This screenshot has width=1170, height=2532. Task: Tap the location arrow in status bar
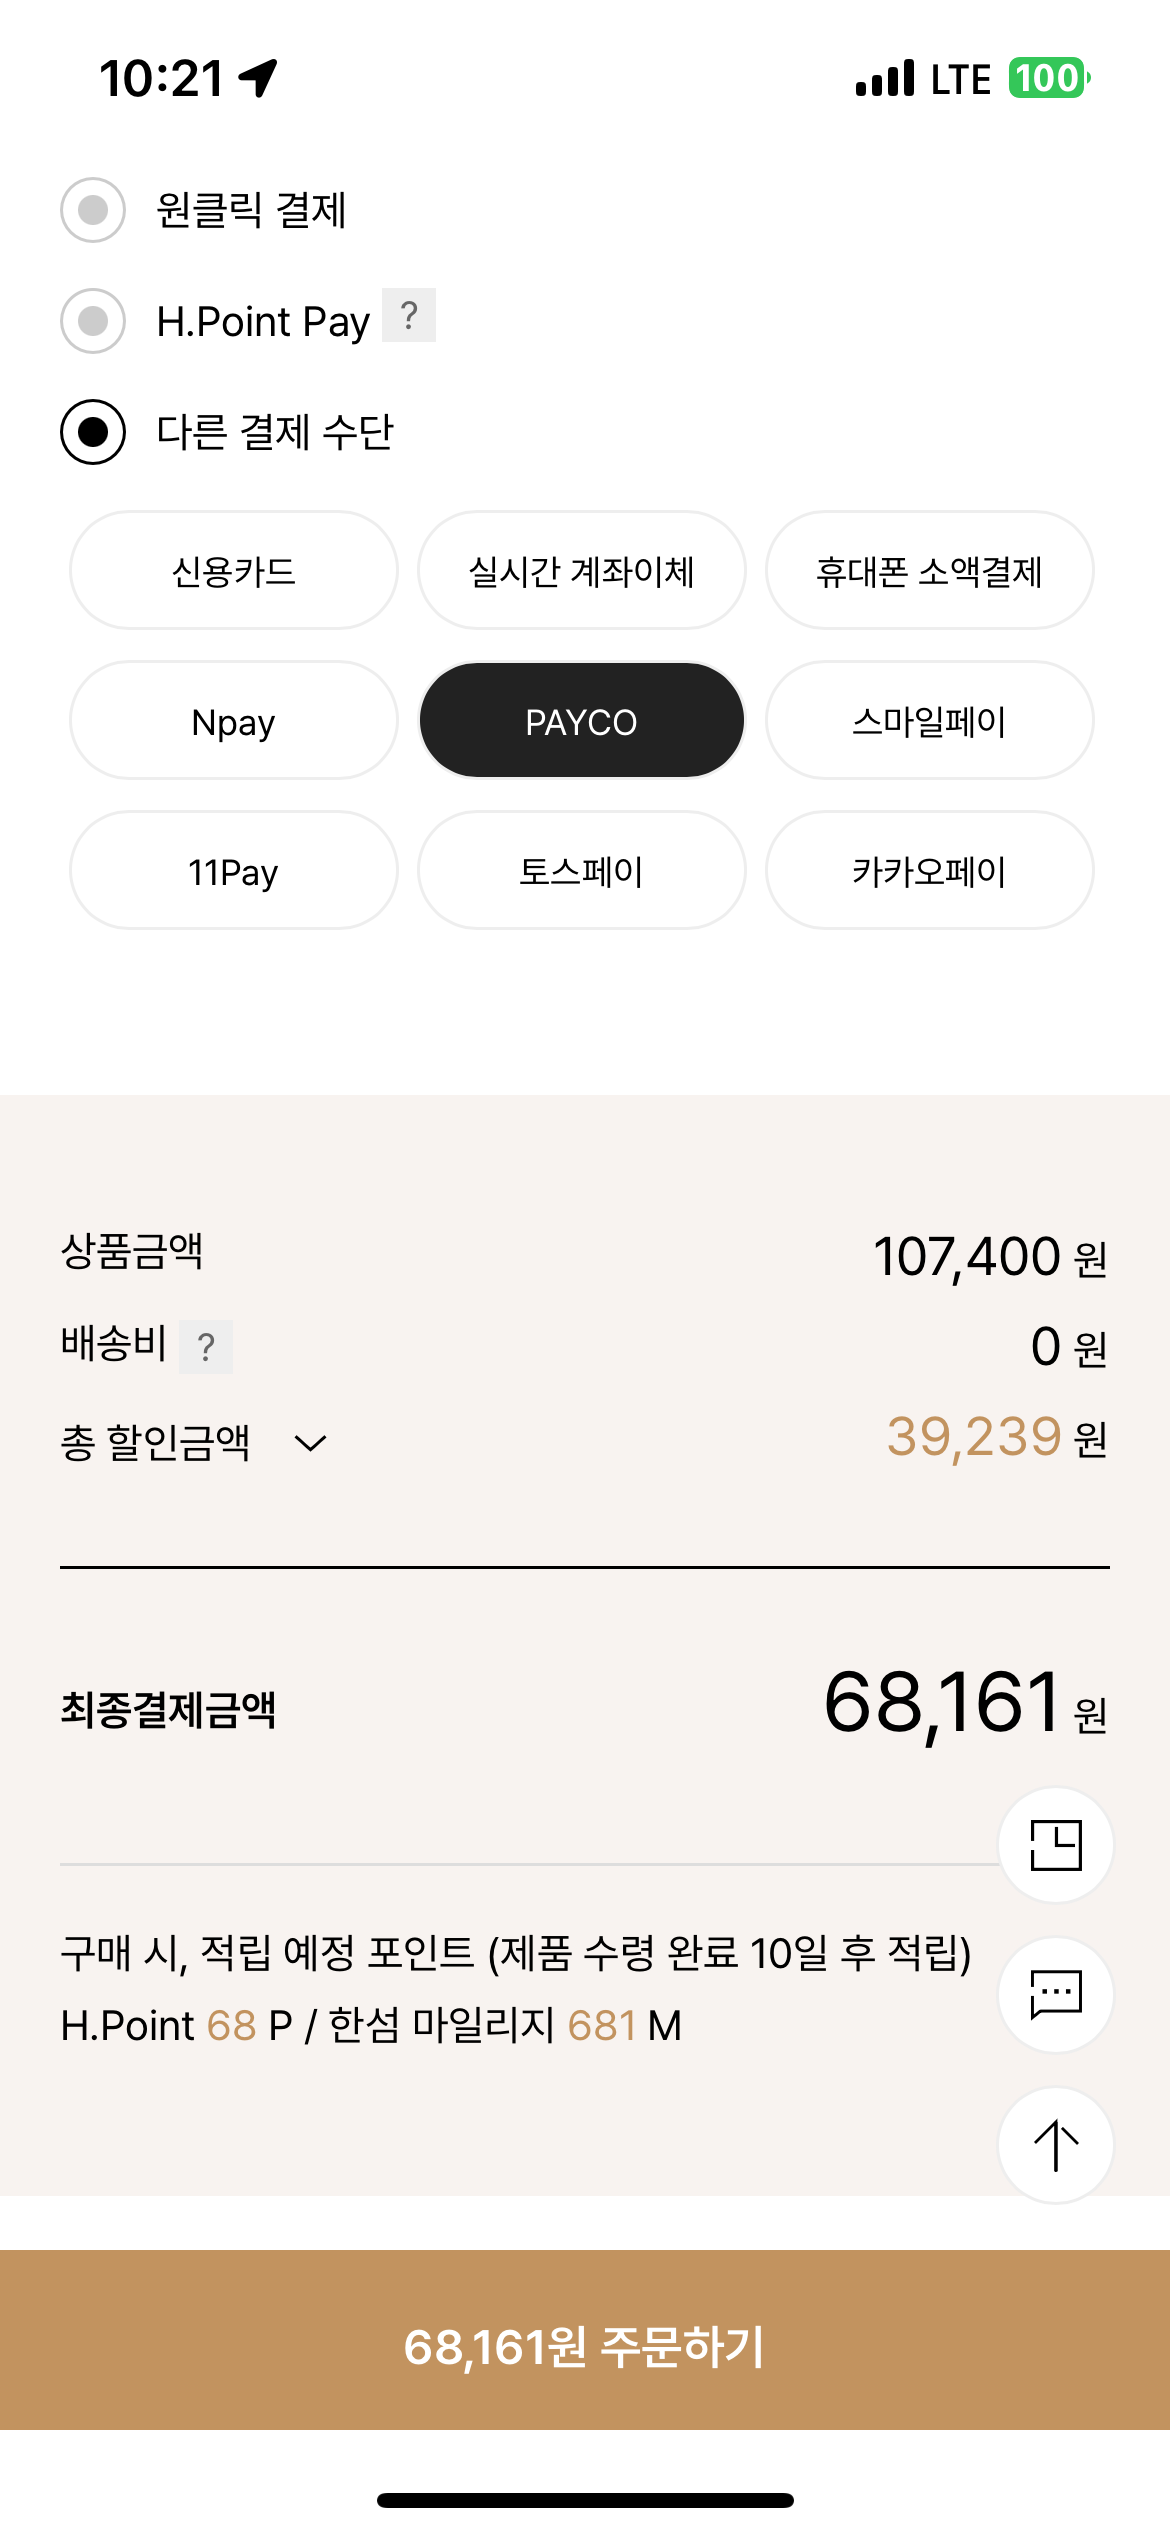[x=258, y=78]
